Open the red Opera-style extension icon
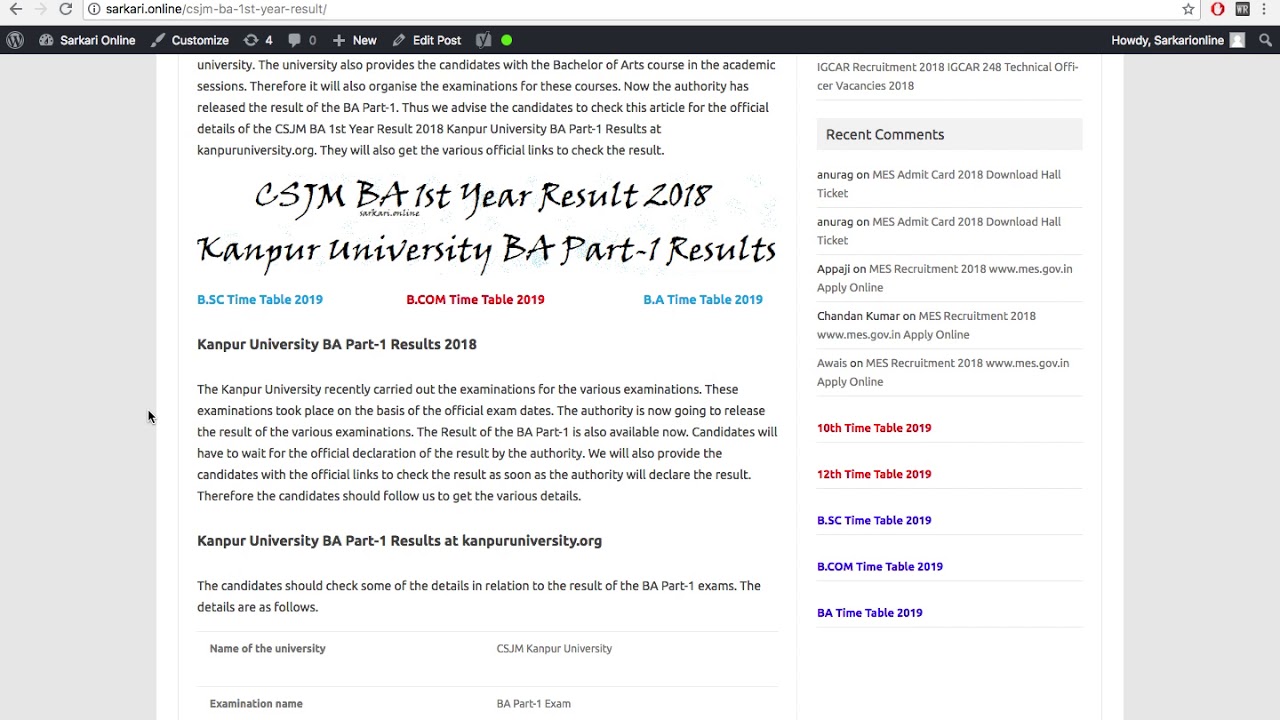The height and width of the screenshot is (720, 1280). [x=1217, y=9]
